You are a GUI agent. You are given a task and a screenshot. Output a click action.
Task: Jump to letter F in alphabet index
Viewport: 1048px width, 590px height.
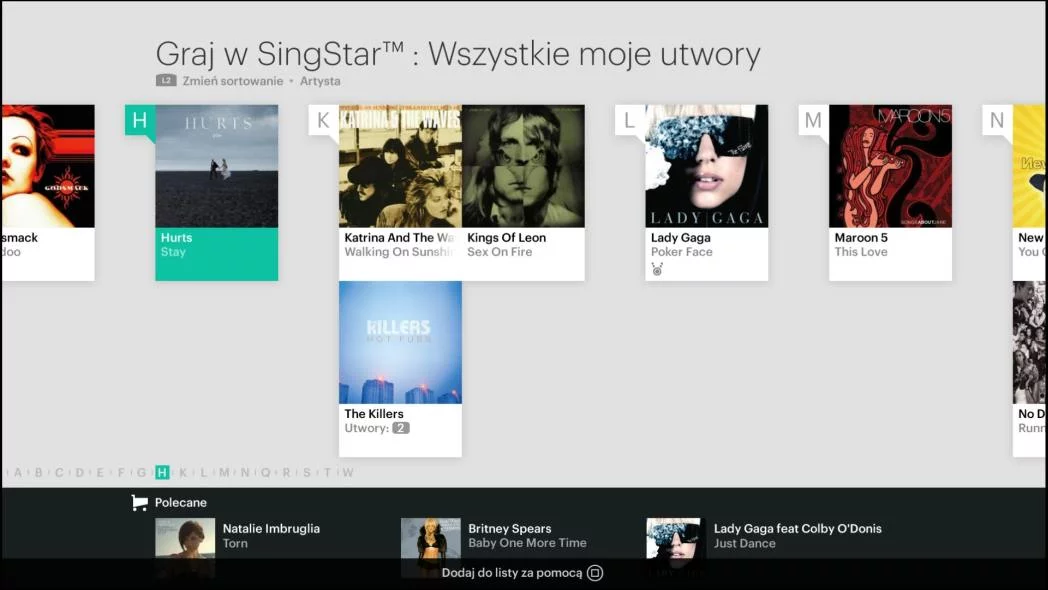click(121, 472)
